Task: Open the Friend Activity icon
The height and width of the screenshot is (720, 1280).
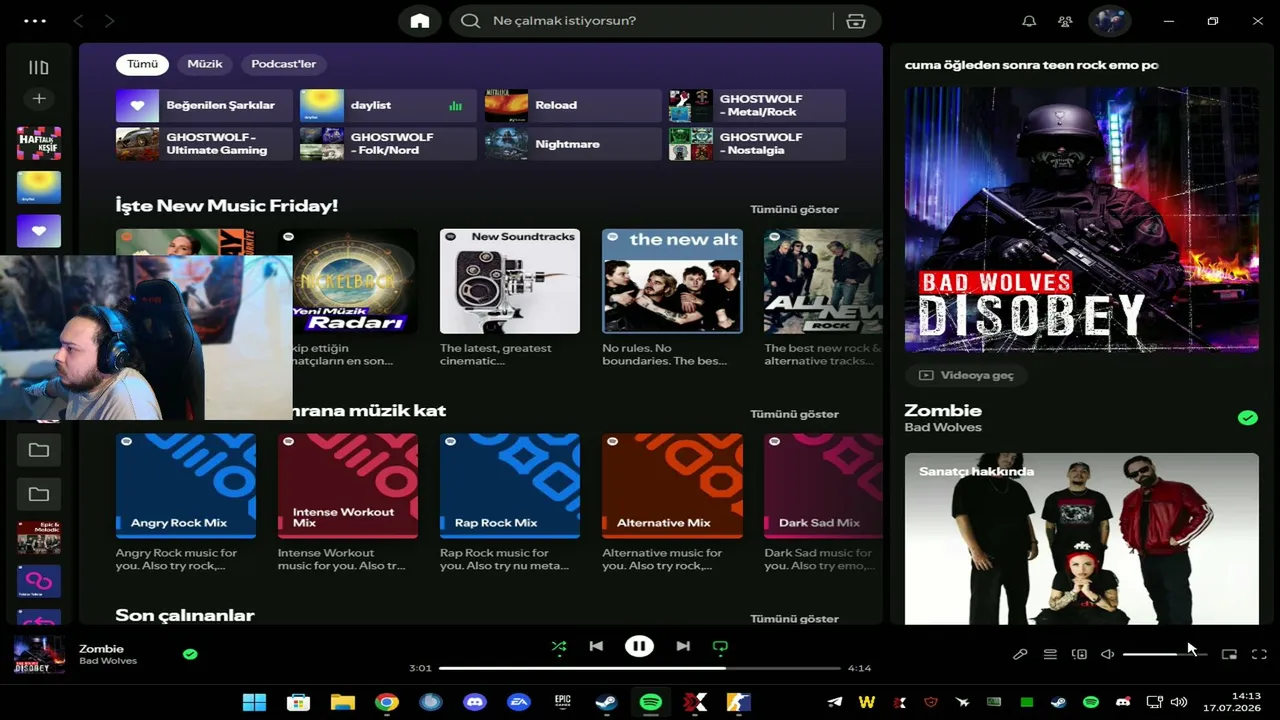Action: pyautogui.click(x=1065, y=21)
